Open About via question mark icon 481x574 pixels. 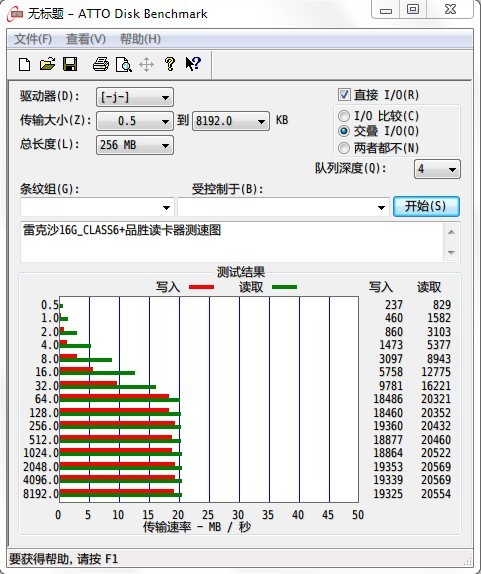pos(169,64)
